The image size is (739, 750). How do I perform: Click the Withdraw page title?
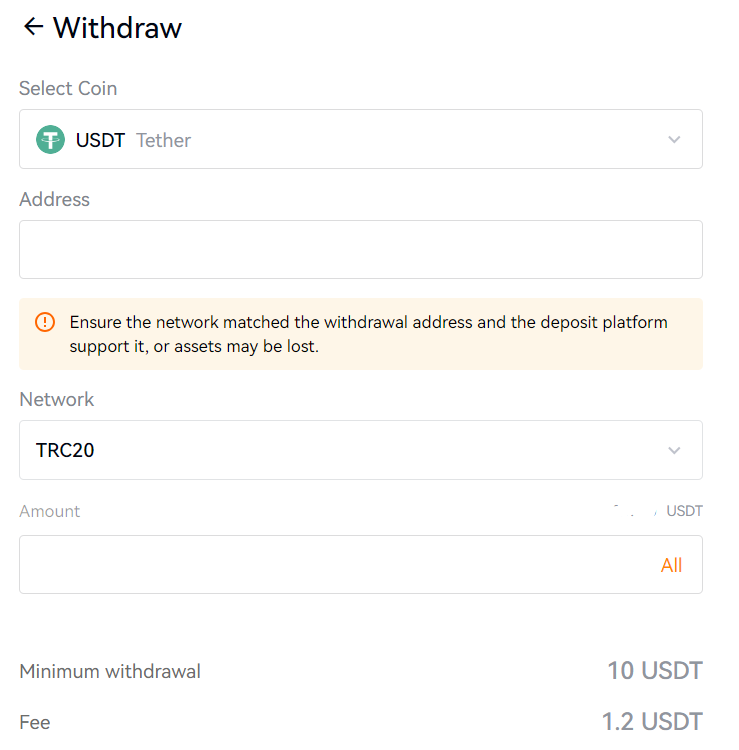(x=117, y=27)
